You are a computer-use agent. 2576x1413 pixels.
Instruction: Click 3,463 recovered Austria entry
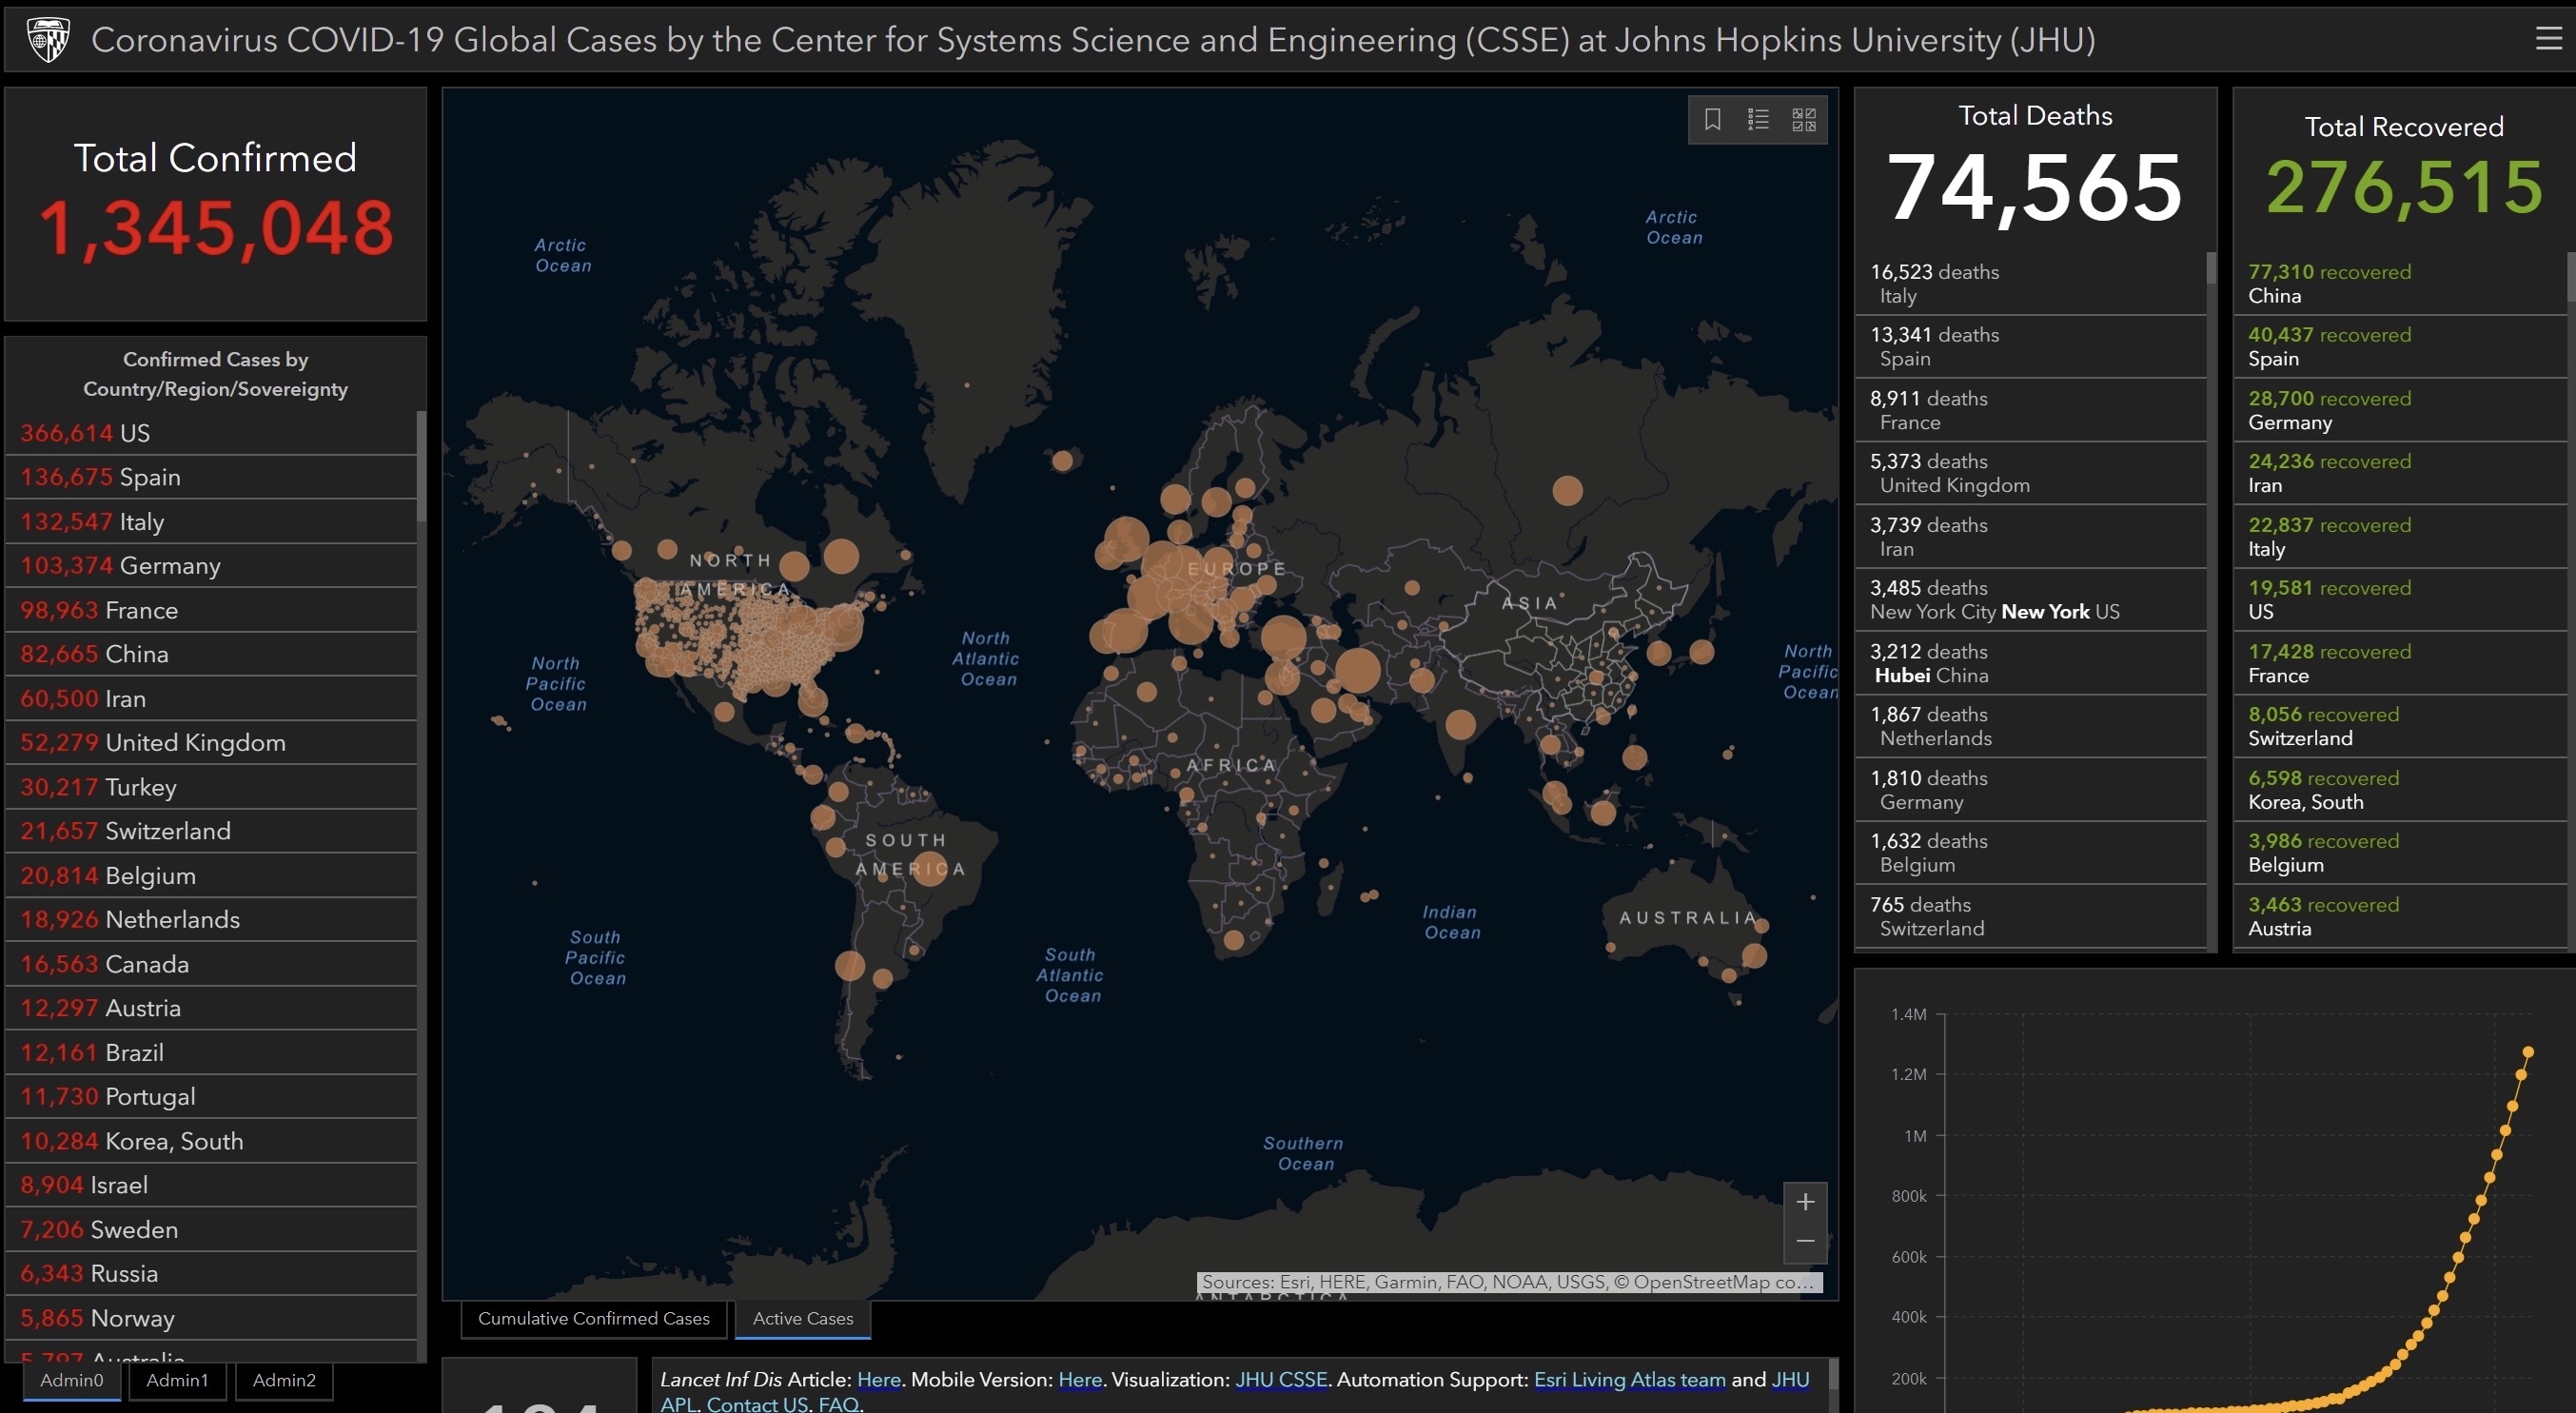[x=2400, y=916]
